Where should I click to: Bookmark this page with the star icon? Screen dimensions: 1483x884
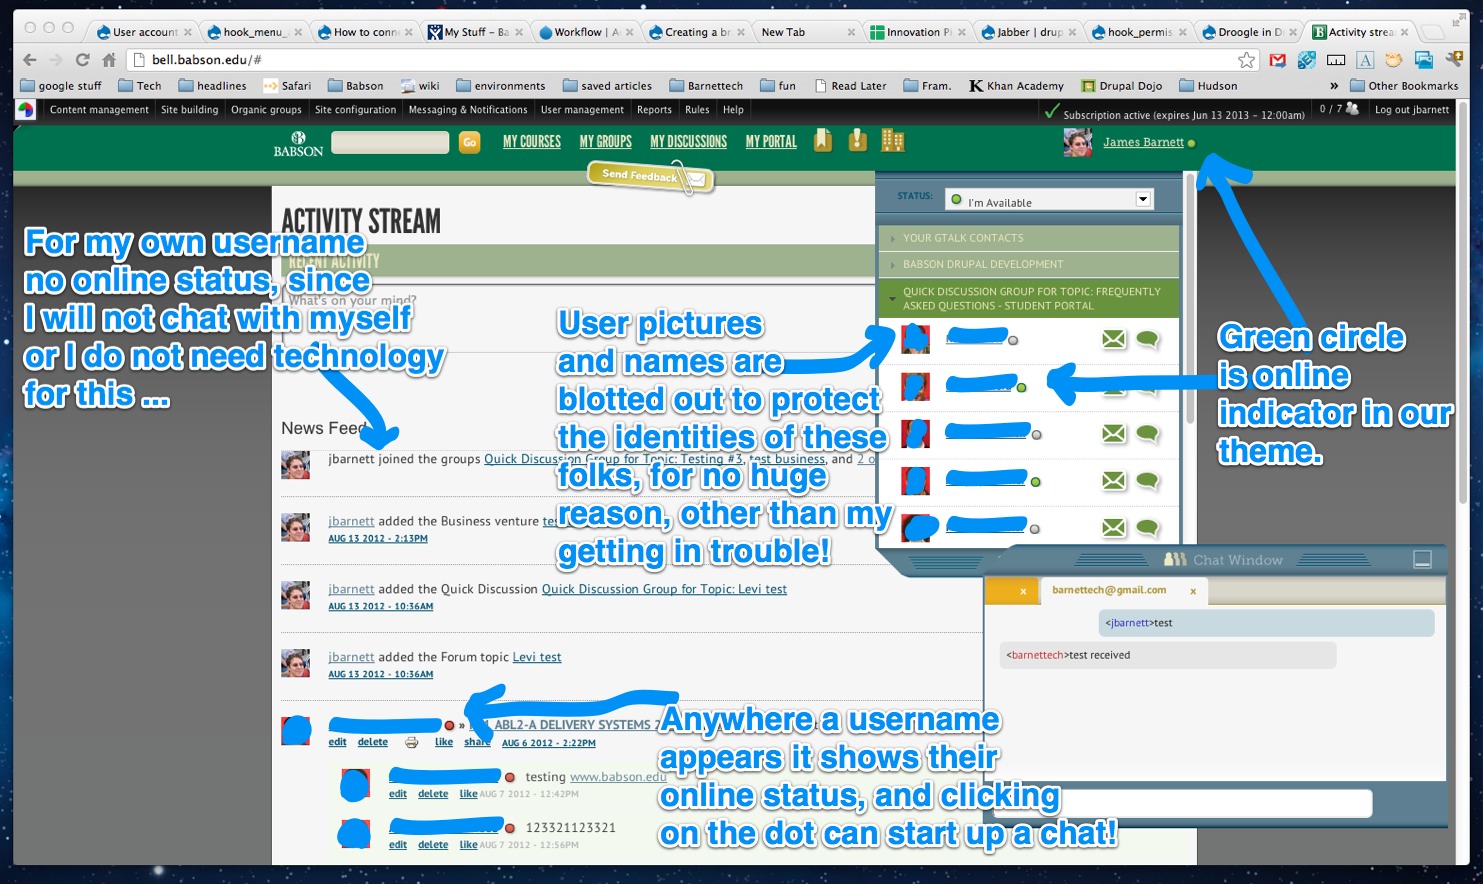tap(1246, 60)
